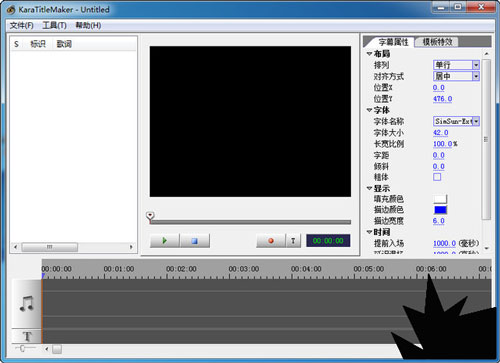Image resolution: width=500 pixels, height=363 pixels.
Task: Switch to the 模板特效 tab
Action: point(437,42)
